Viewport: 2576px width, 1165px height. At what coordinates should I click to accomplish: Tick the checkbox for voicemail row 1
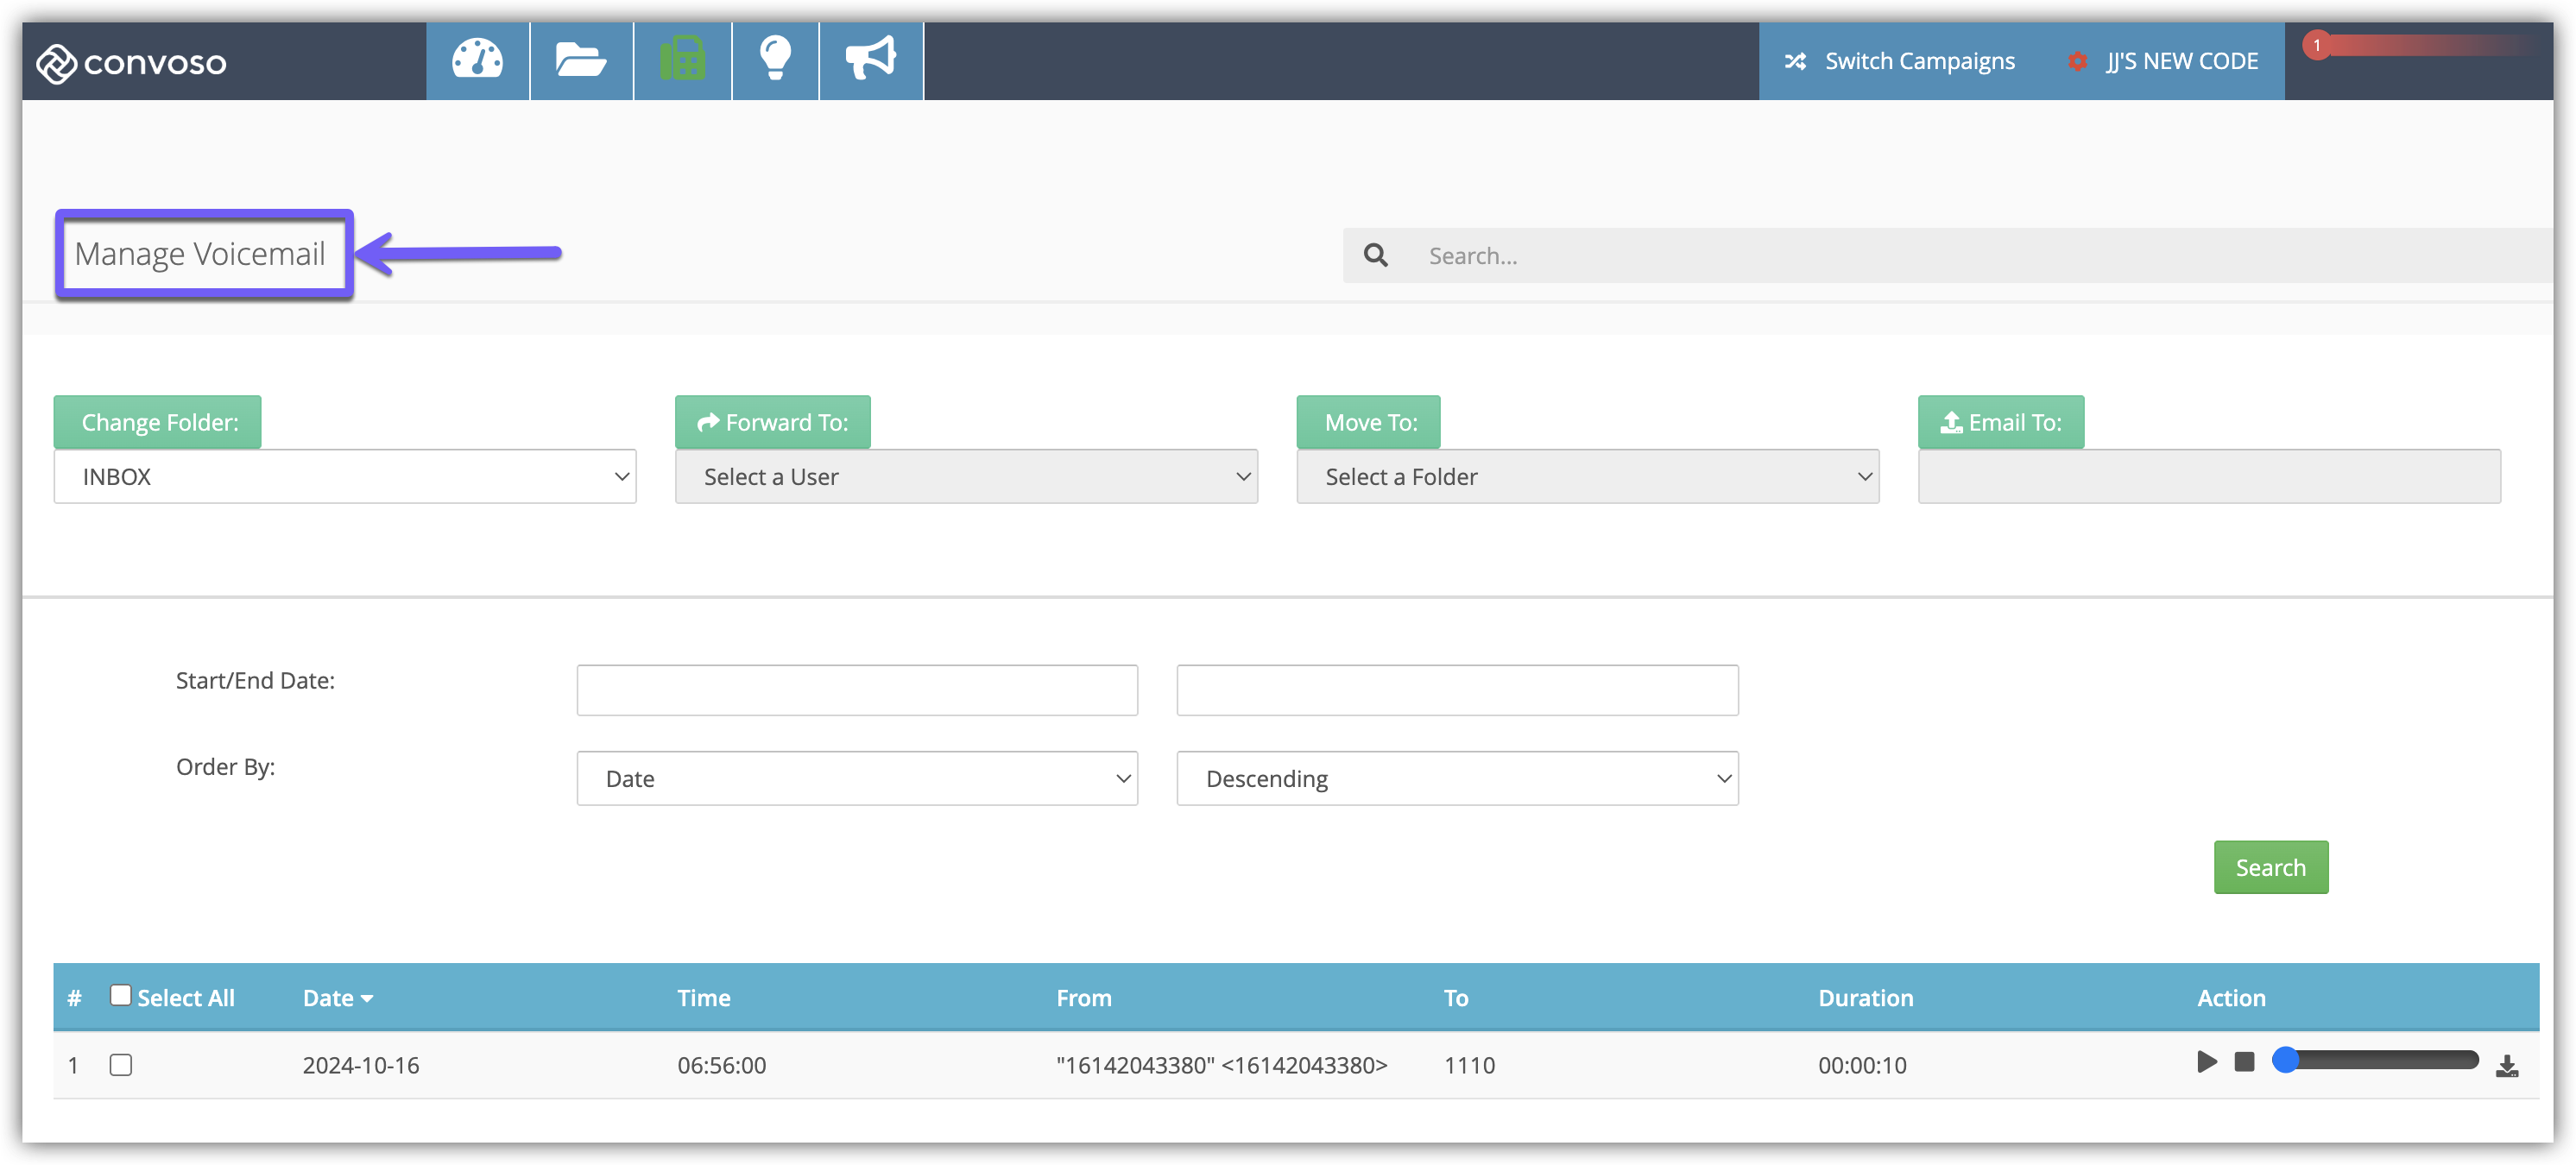click(120, 1065)
